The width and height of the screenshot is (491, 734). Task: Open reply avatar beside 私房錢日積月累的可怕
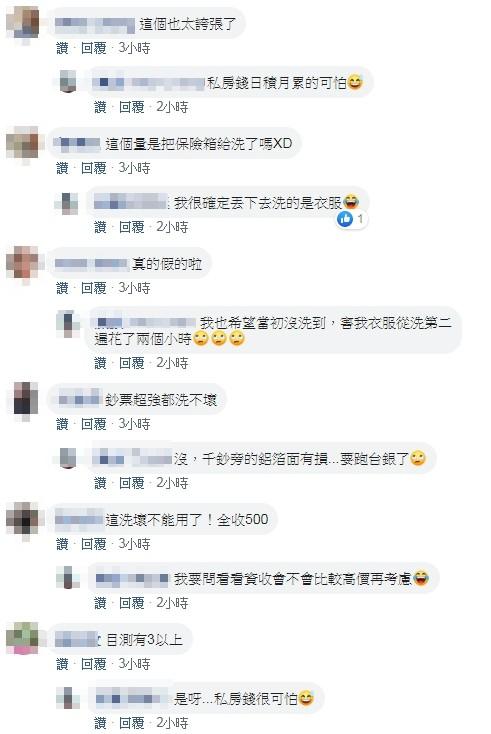68,81
